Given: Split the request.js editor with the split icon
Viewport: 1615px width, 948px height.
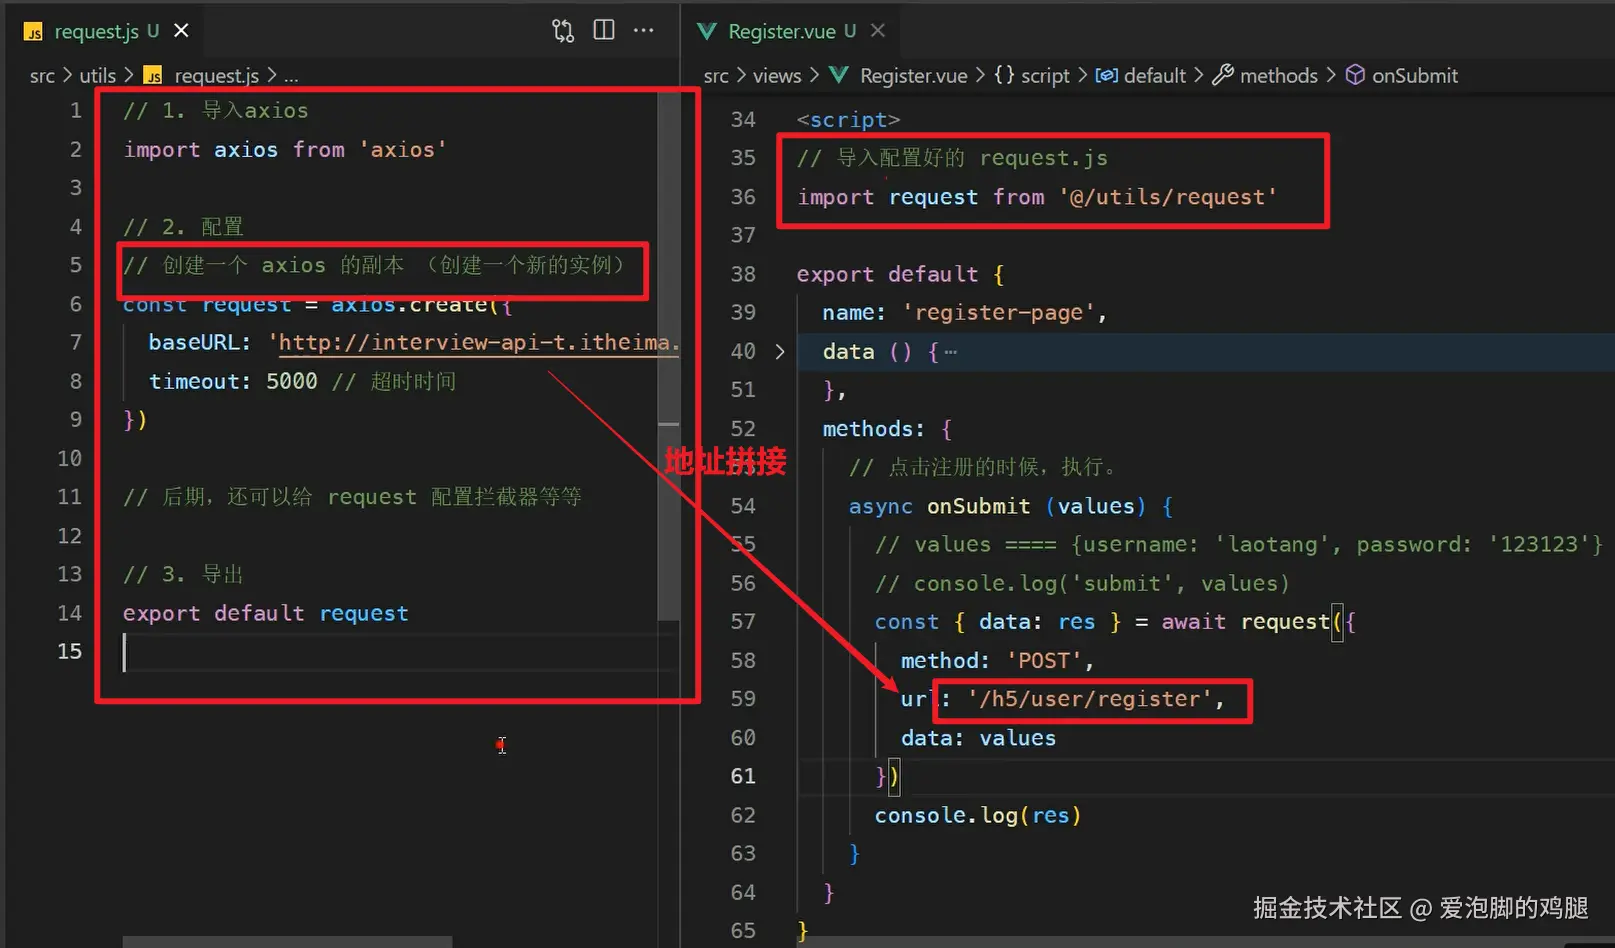Looking at the screenshot, I should (x=604, y=30).
